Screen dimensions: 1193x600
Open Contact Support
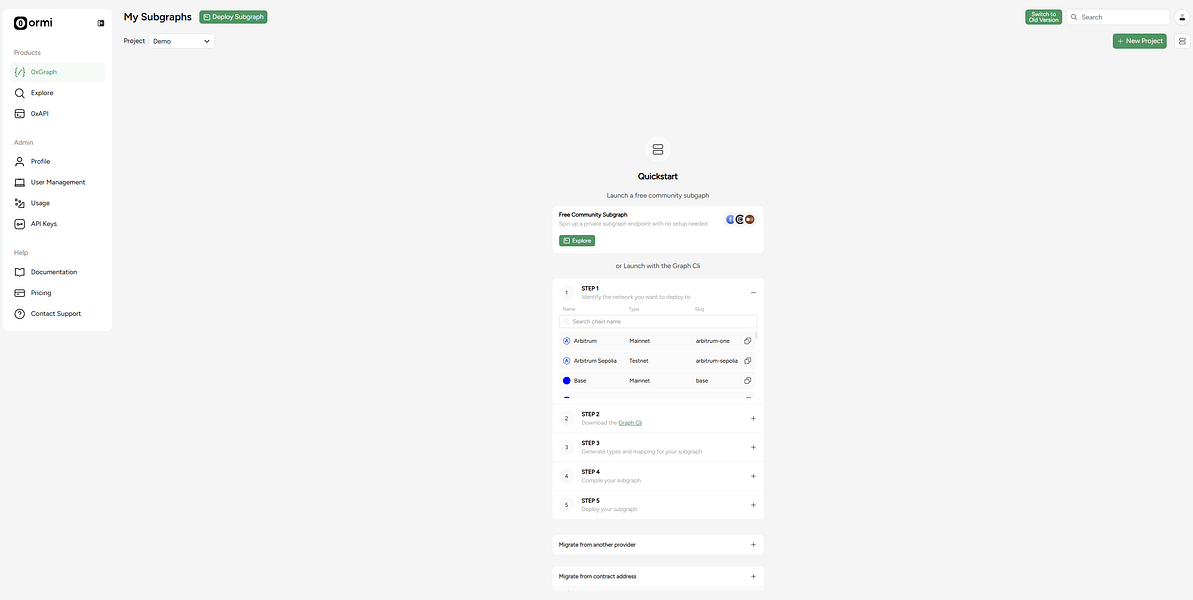click(x=57, y=313)
